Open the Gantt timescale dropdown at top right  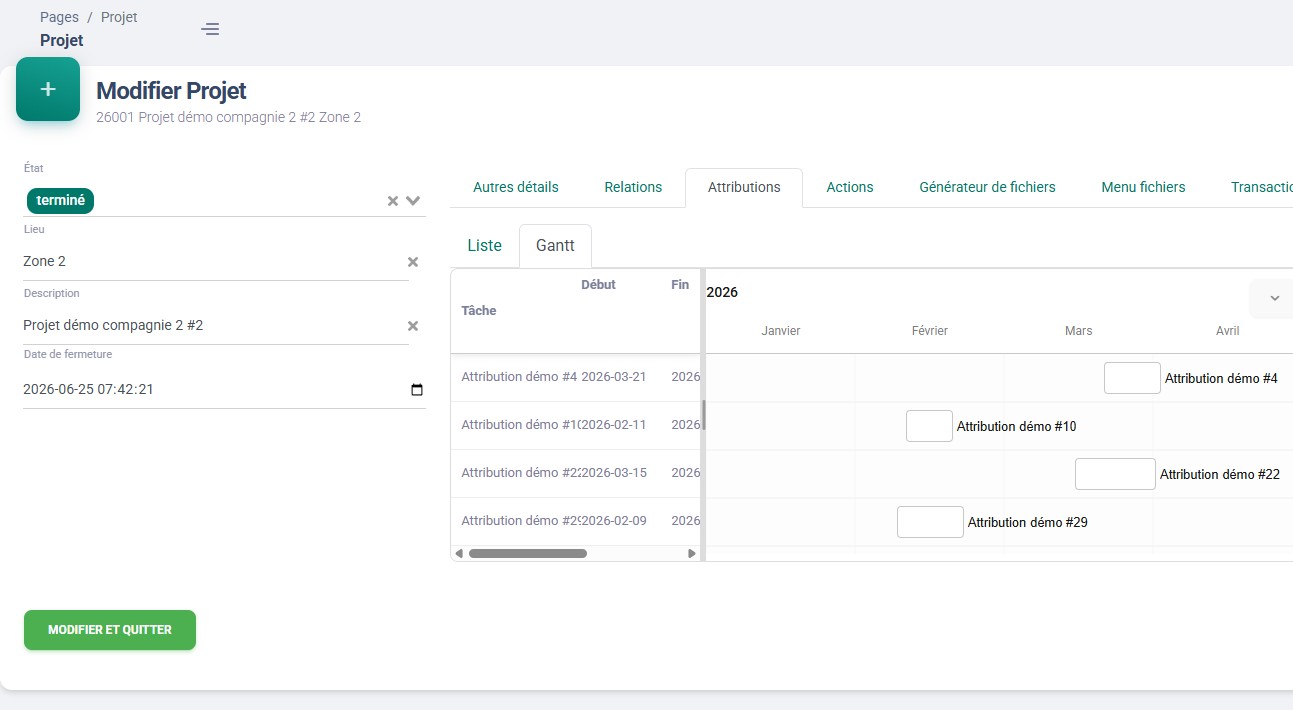pyautogui.click(x=1272, y=298)
